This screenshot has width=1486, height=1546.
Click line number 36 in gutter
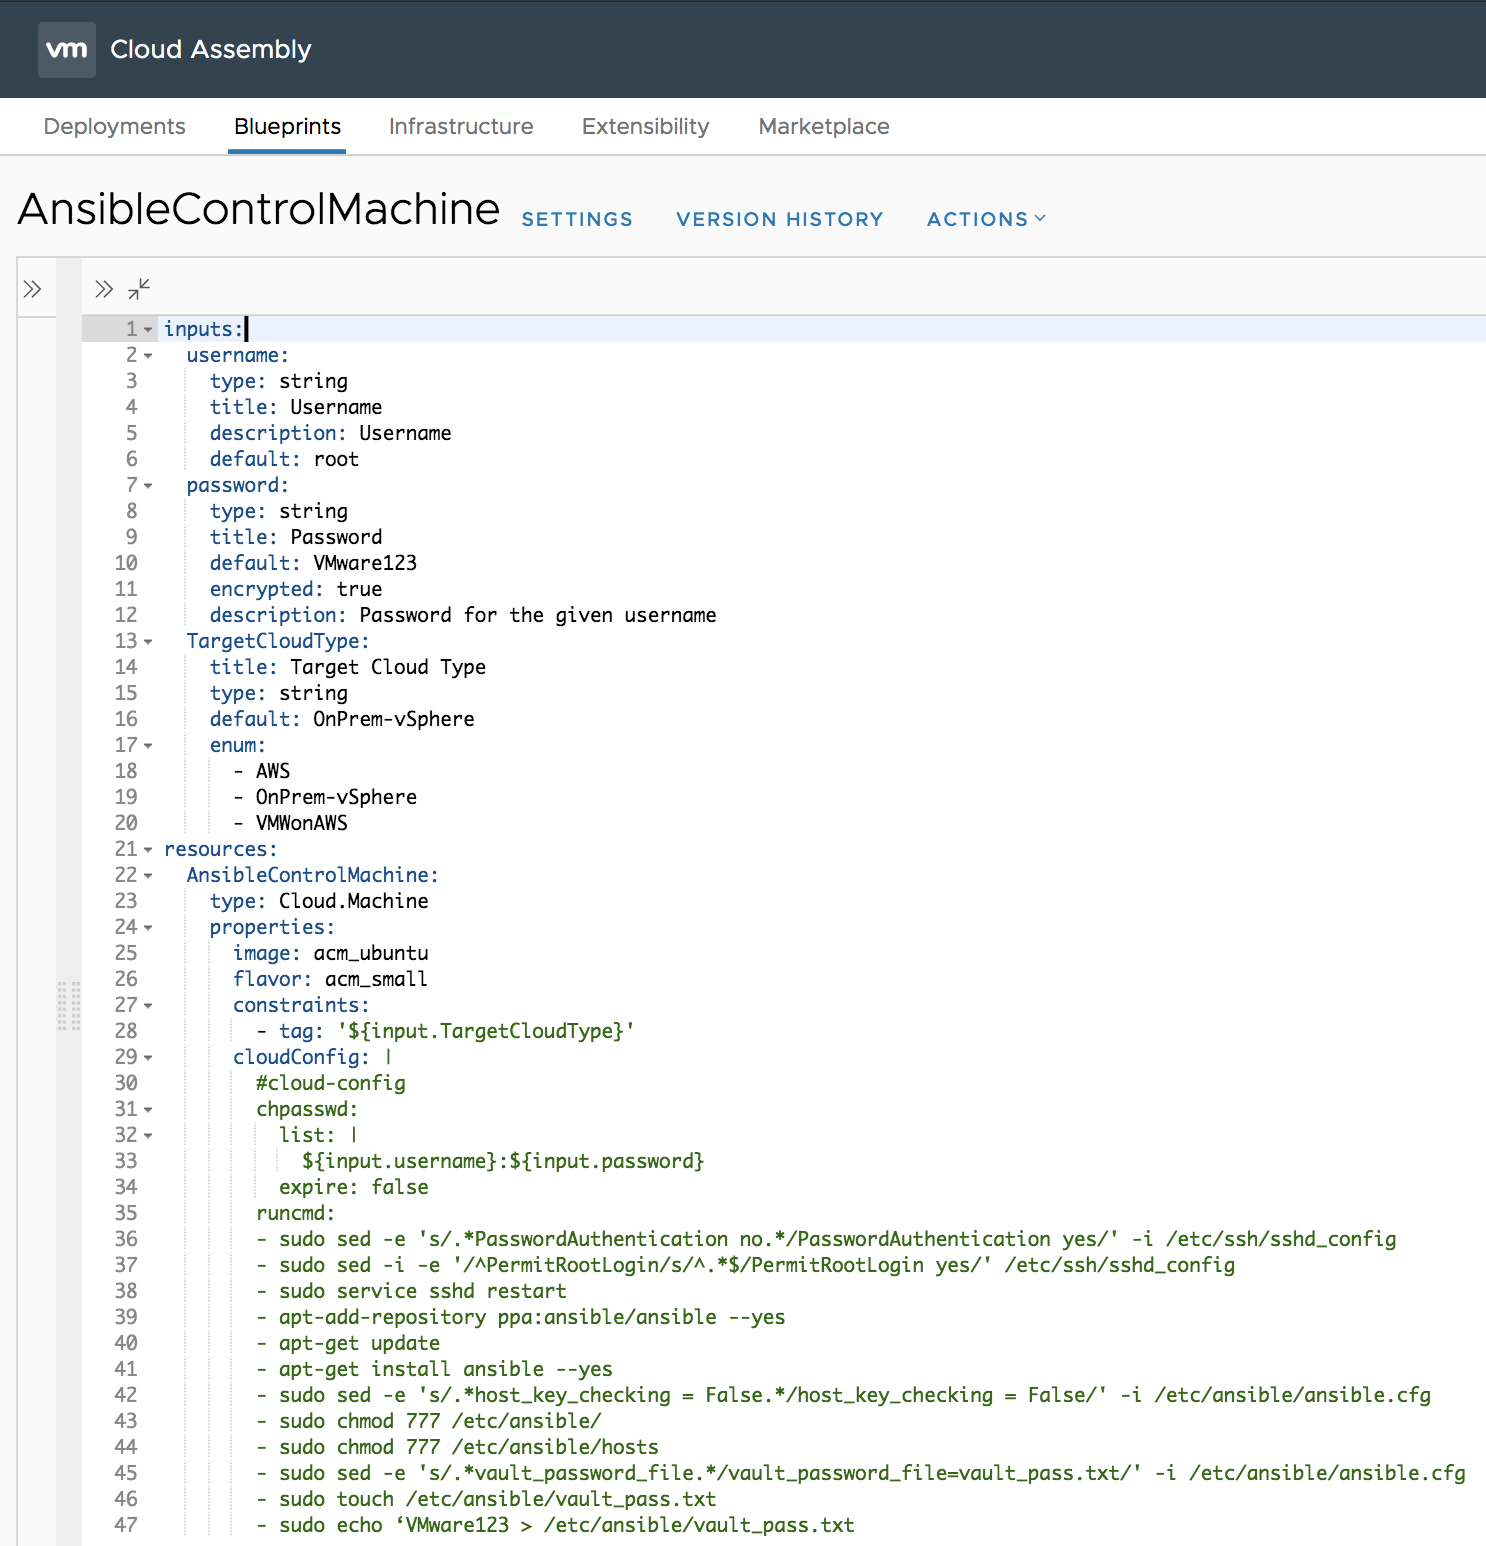click(126, 1239)
